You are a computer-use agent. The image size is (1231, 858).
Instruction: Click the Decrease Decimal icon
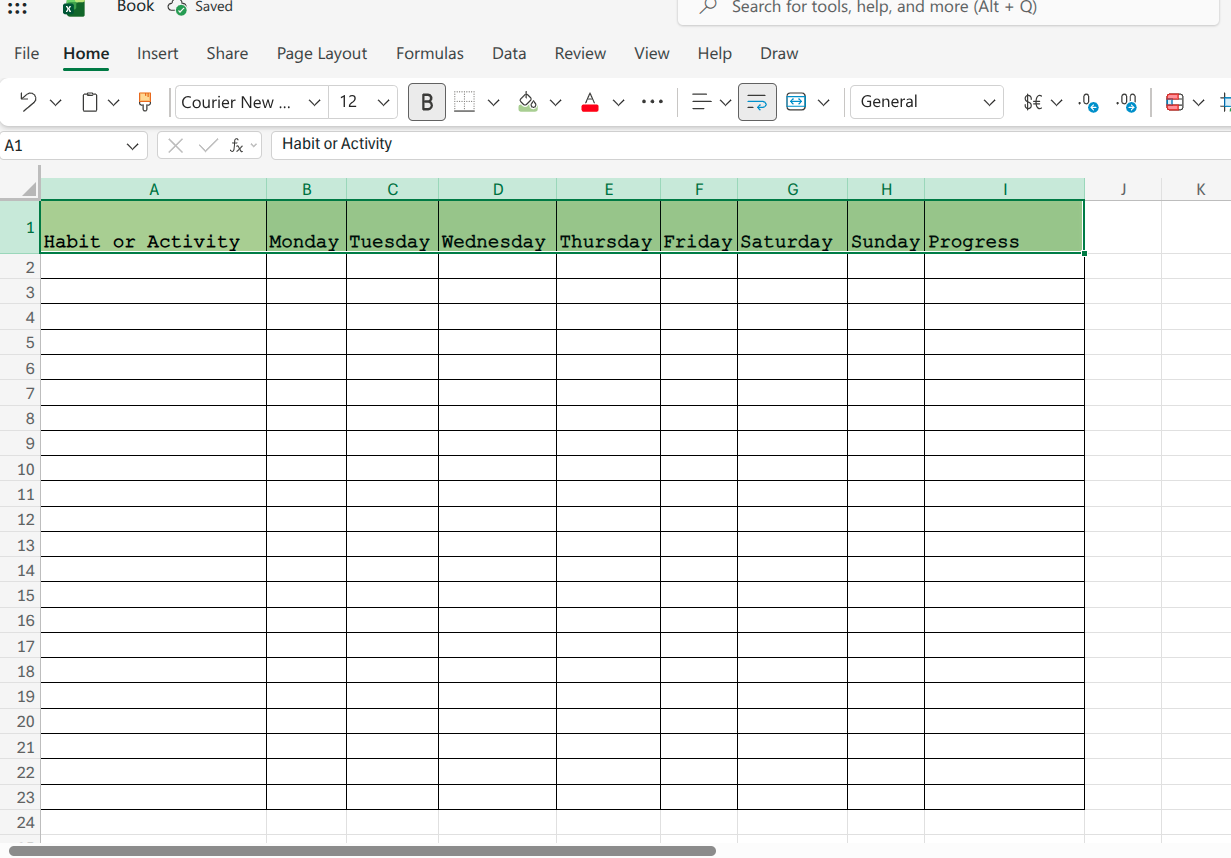tap(1088, 102)
